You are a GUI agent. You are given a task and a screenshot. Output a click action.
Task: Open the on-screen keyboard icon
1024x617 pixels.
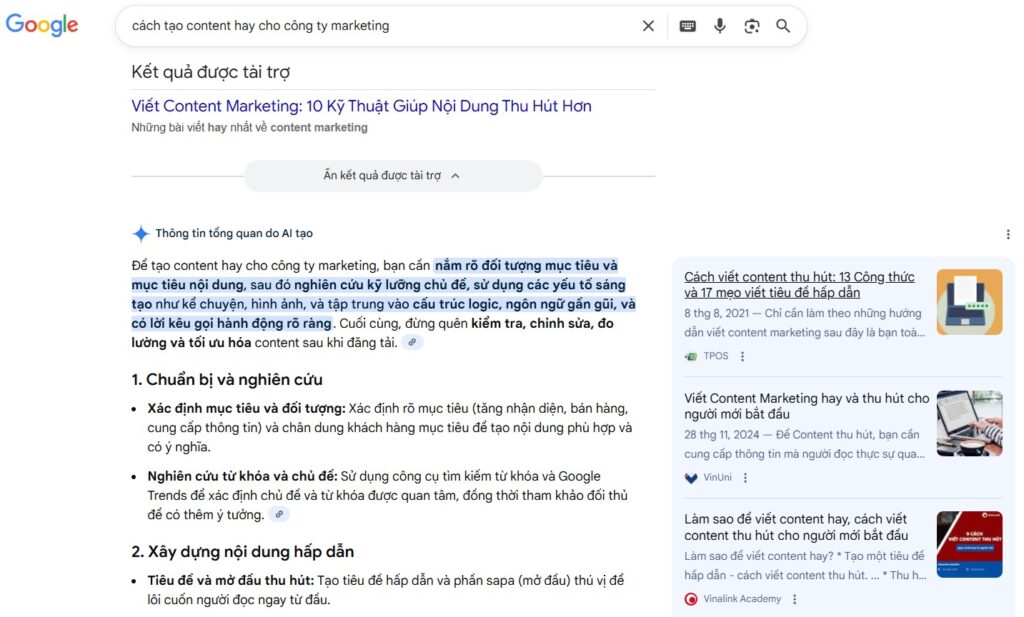(687, 26)
